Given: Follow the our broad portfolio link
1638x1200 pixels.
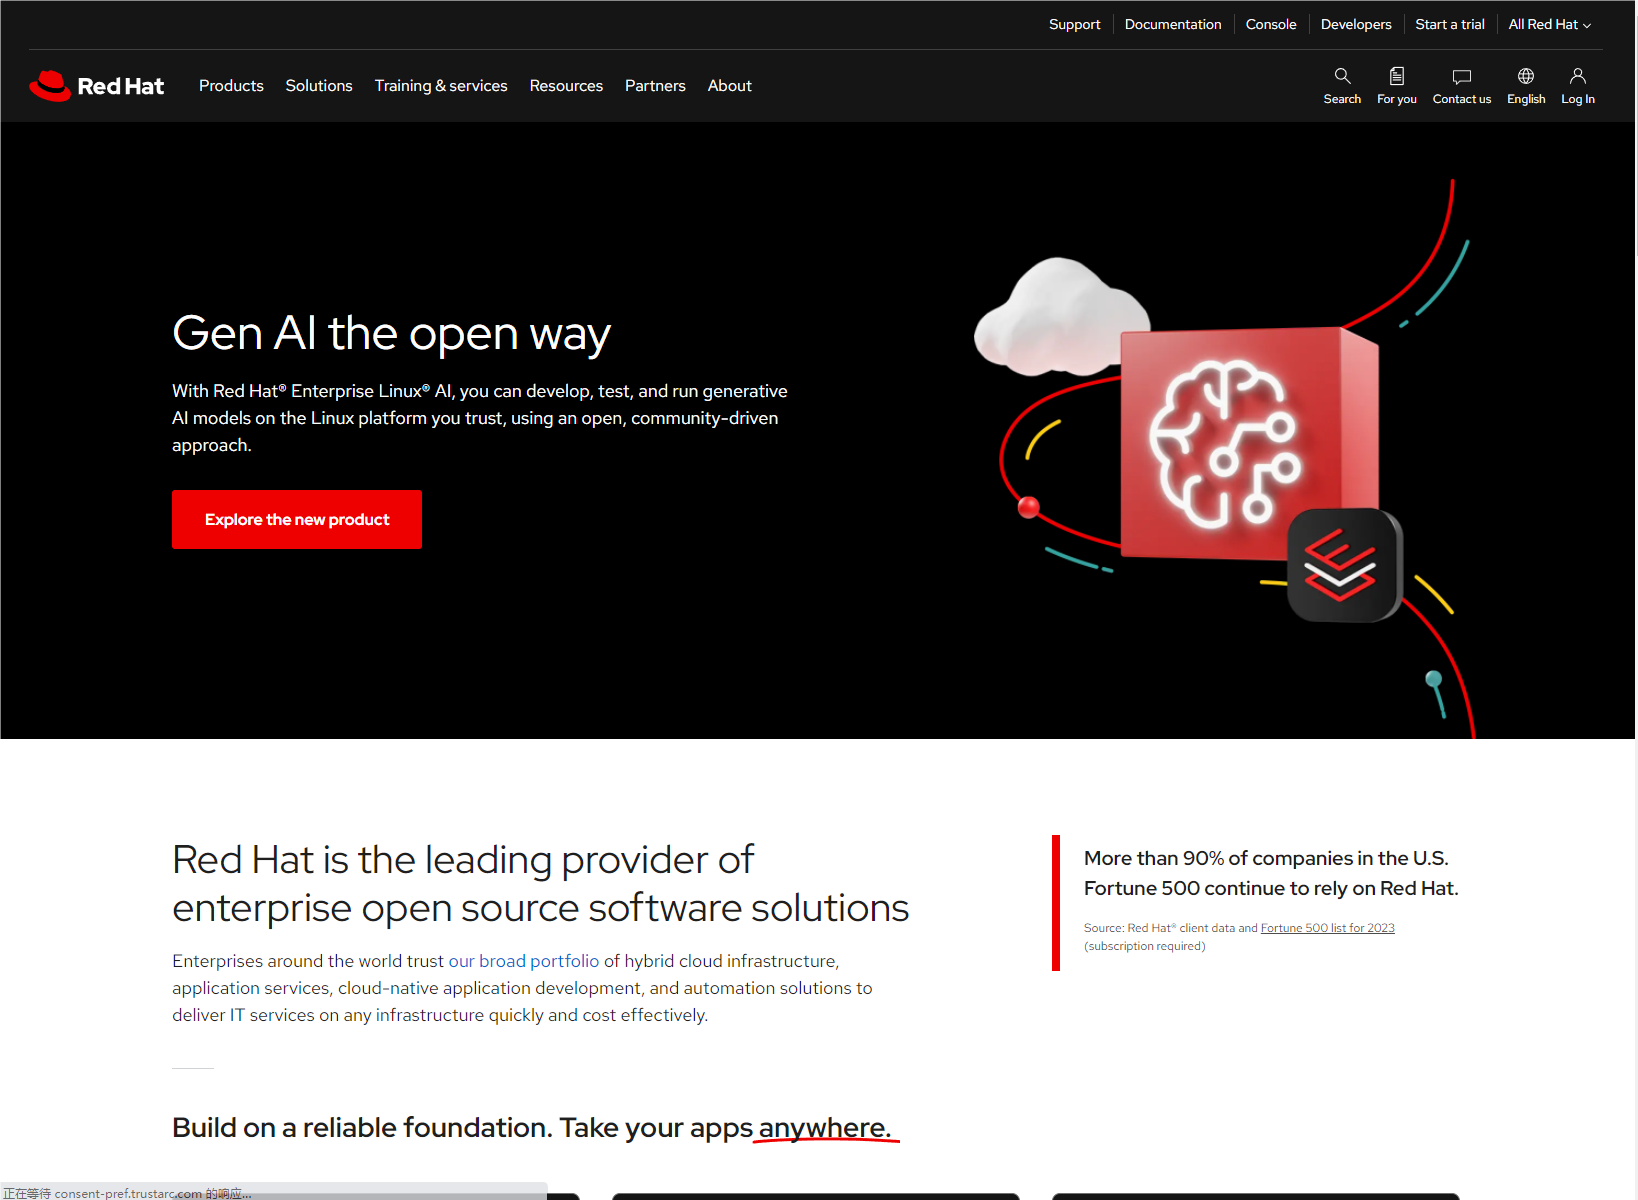Looking at the screenshot, I should [524, 961].
